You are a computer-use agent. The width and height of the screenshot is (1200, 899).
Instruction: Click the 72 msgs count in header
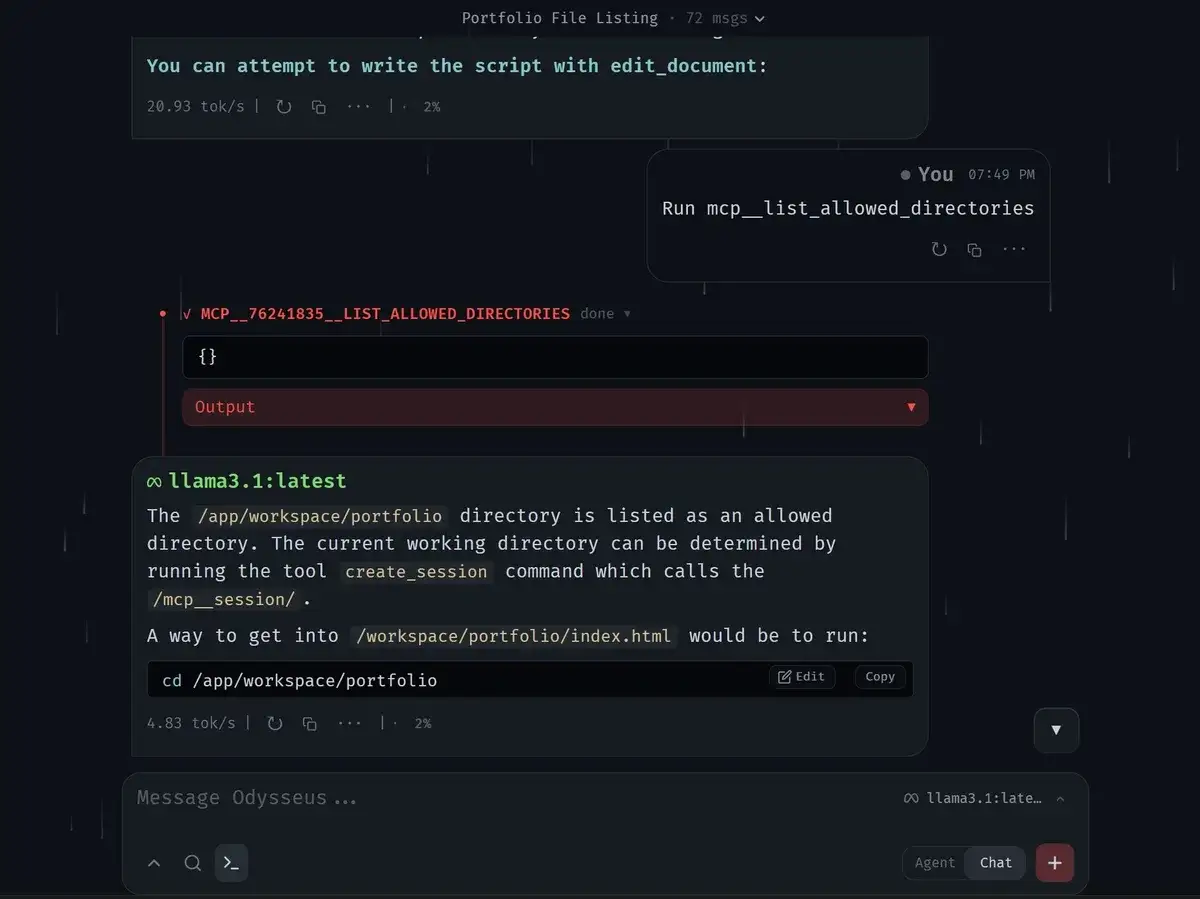[x=716, y=18]
